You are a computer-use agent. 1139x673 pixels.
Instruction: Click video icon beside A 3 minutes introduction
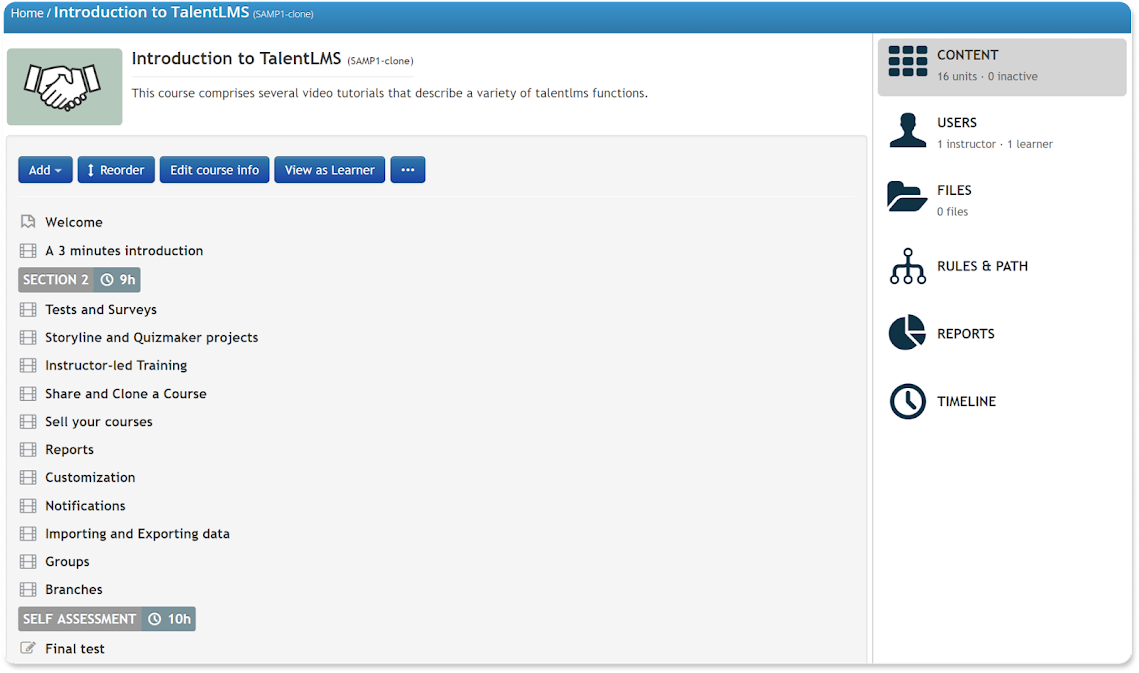[x=28, y=251]
